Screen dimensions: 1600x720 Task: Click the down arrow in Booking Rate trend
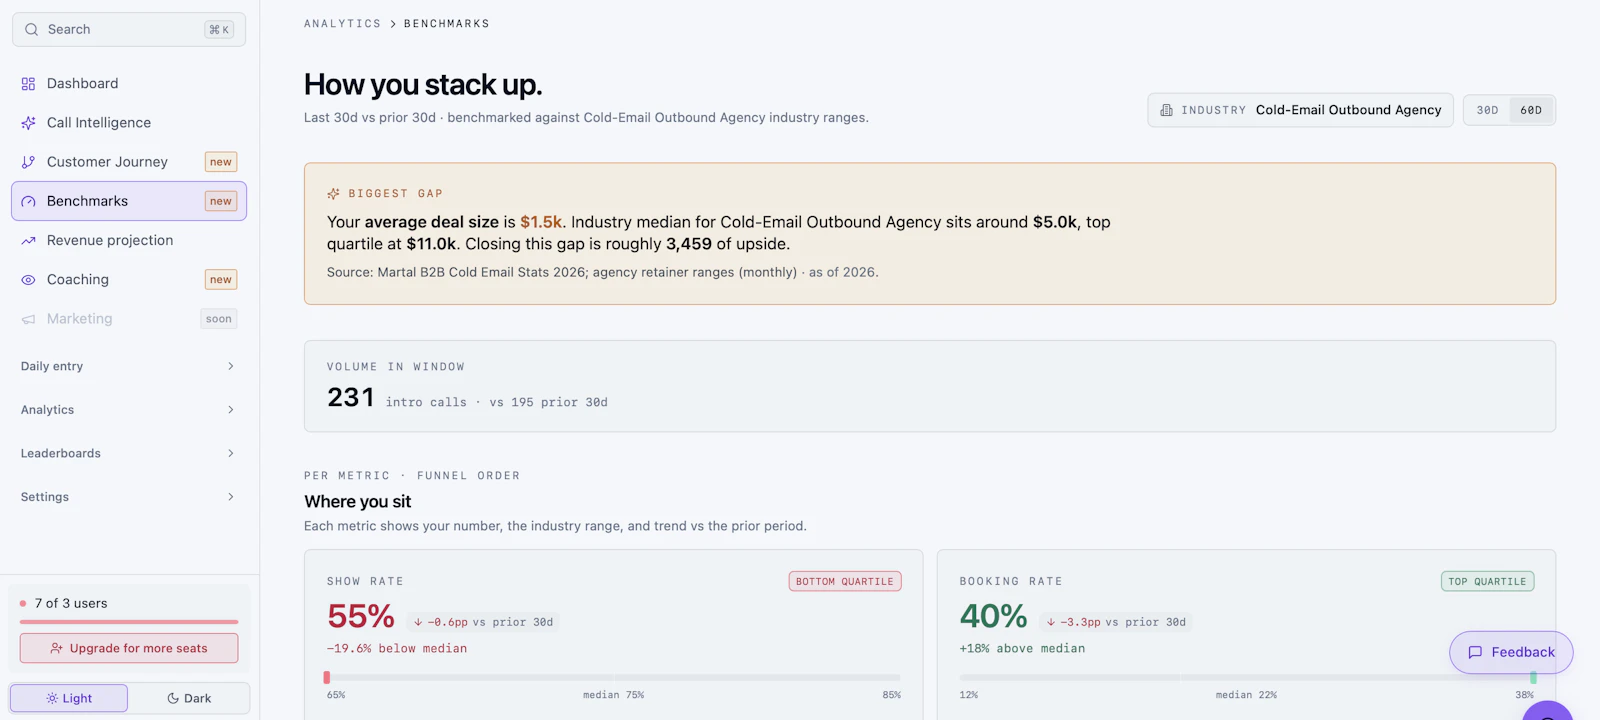click(1051, 622)
